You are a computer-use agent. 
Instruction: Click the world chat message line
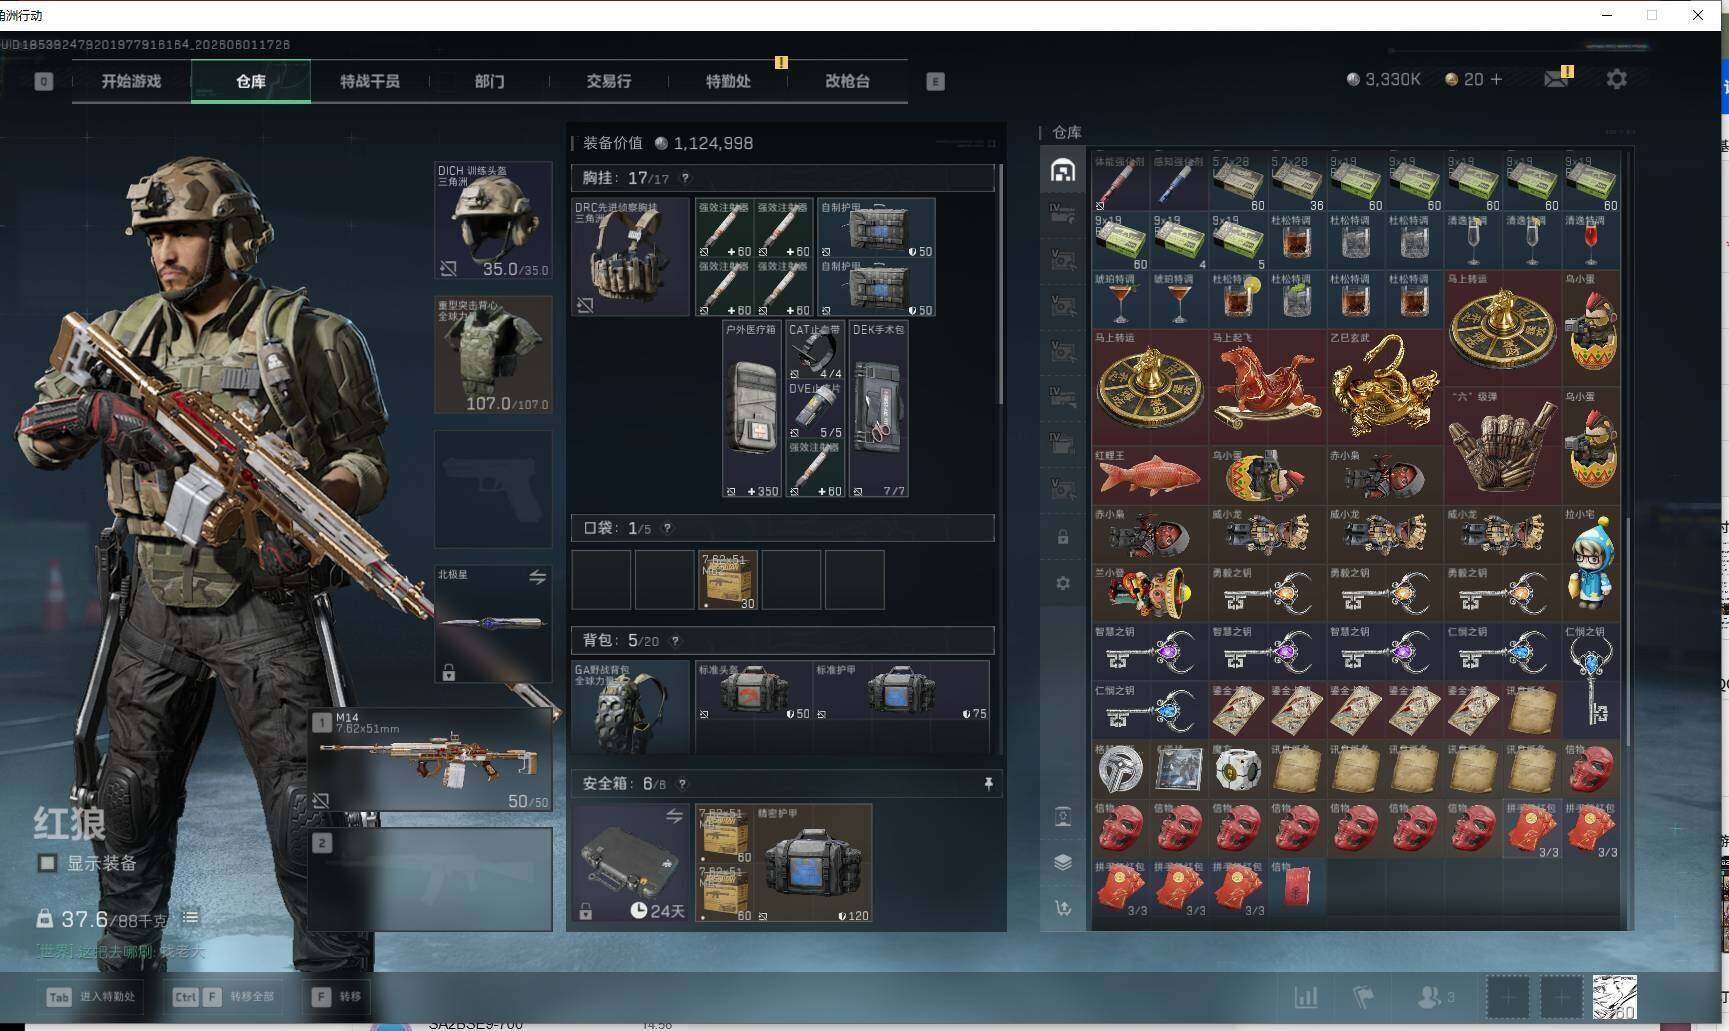click(120, 950)
